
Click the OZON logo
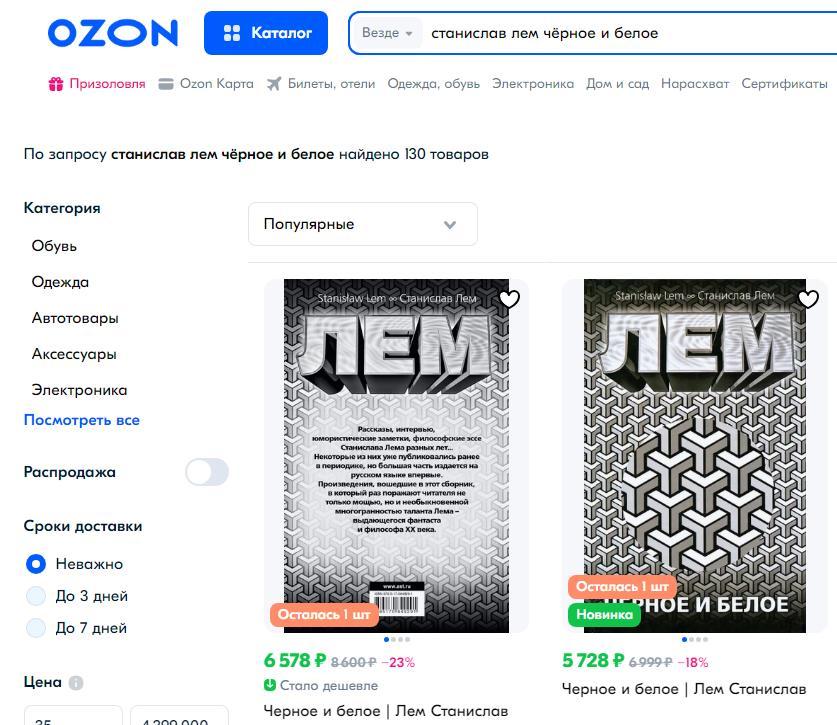(x=112, y=33)
